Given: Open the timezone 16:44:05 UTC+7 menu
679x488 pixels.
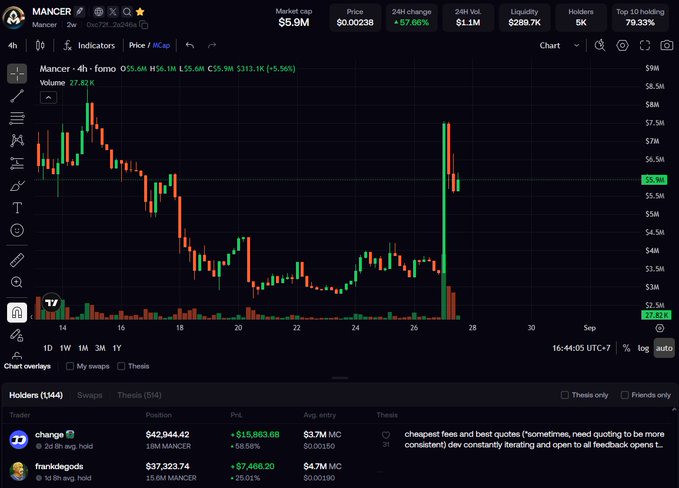Looking at the screenshot, I should (581, 348).
